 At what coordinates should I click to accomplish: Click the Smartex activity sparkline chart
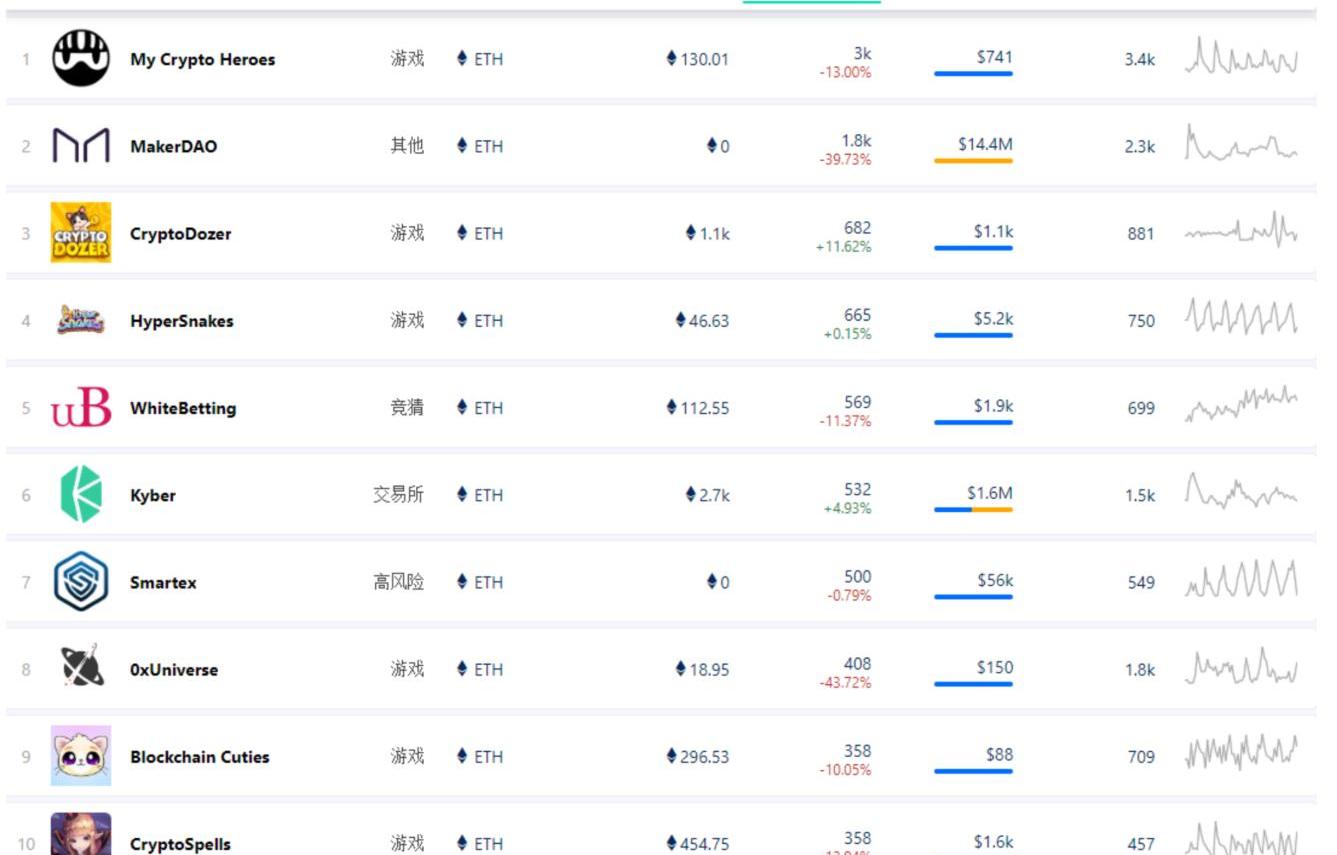1241,580
